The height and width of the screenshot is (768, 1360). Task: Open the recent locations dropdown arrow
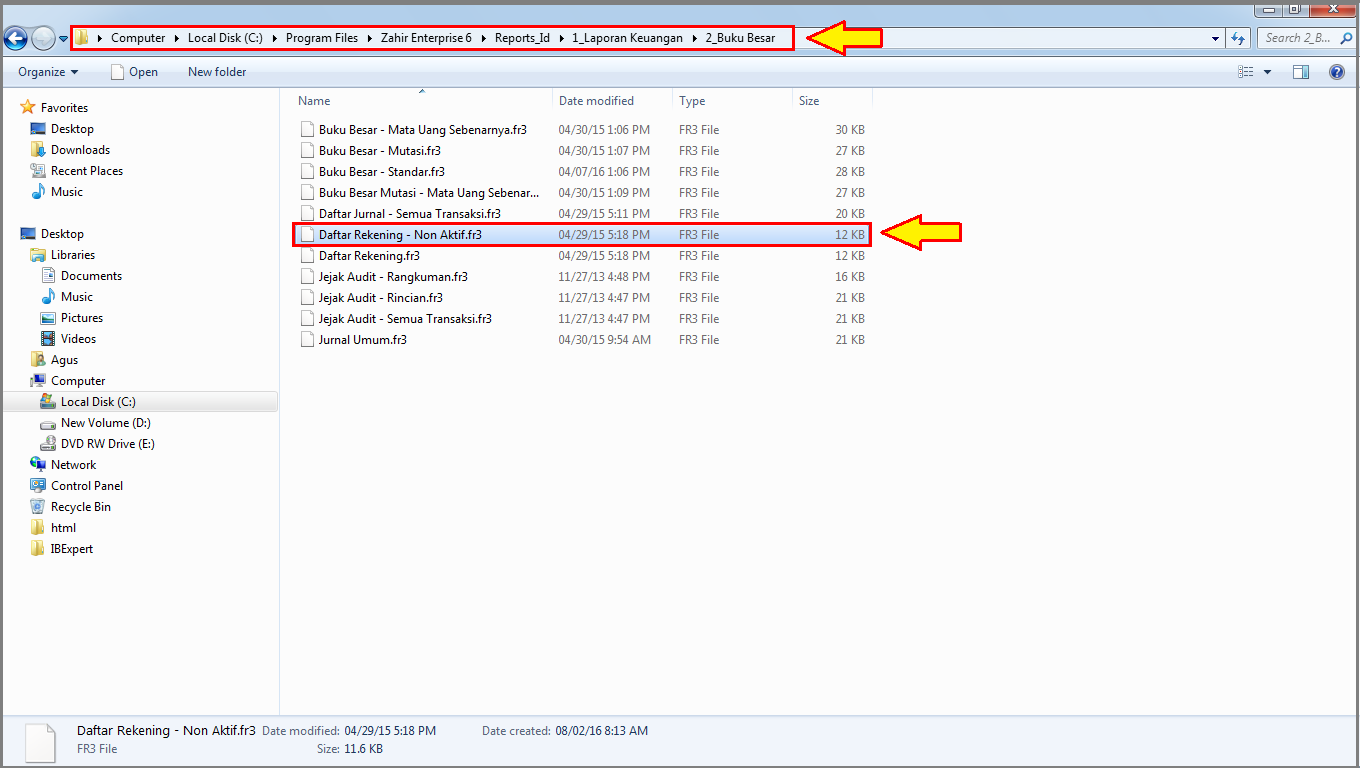pyautogui.click(x=63, y=39)
